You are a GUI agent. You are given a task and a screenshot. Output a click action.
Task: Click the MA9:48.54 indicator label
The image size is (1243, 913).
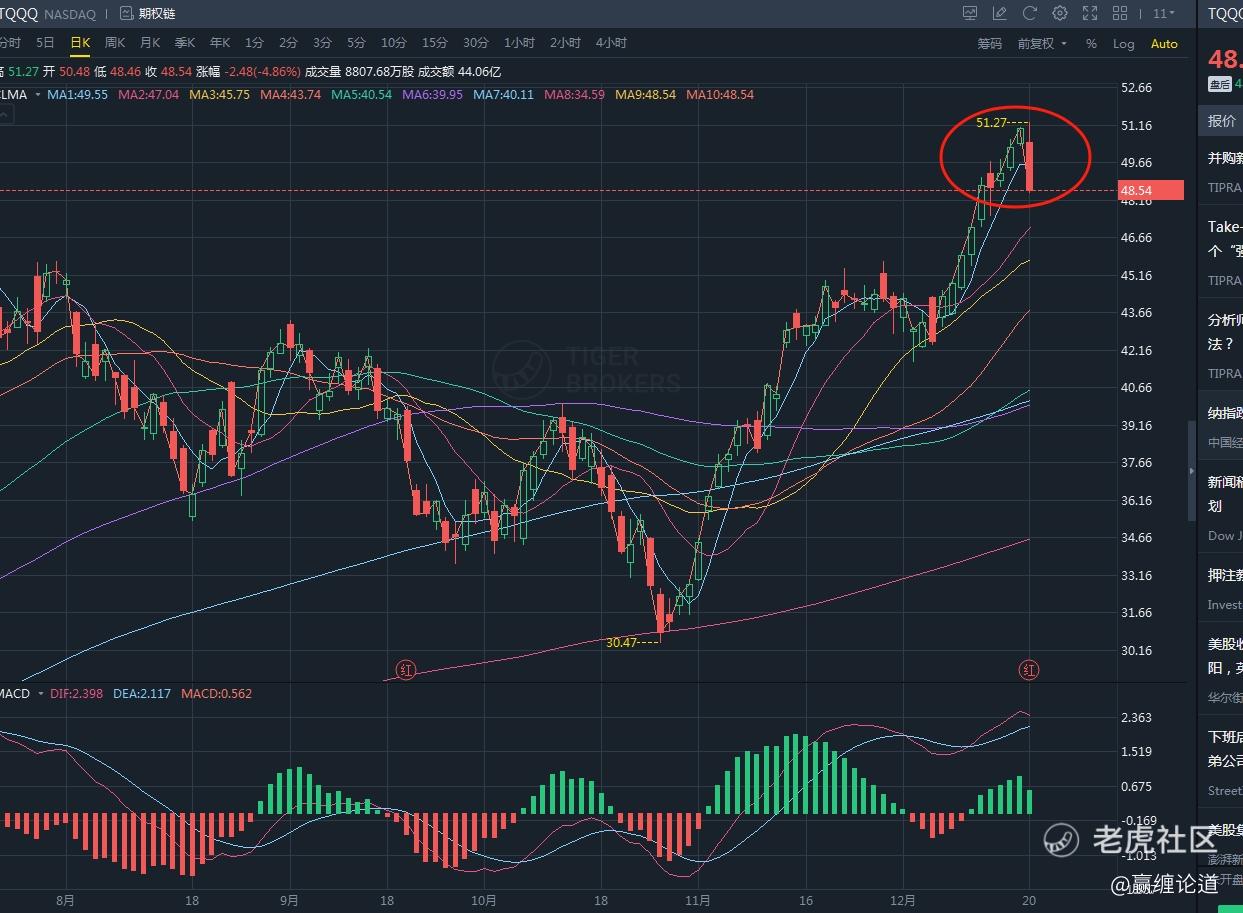[646, 95]
